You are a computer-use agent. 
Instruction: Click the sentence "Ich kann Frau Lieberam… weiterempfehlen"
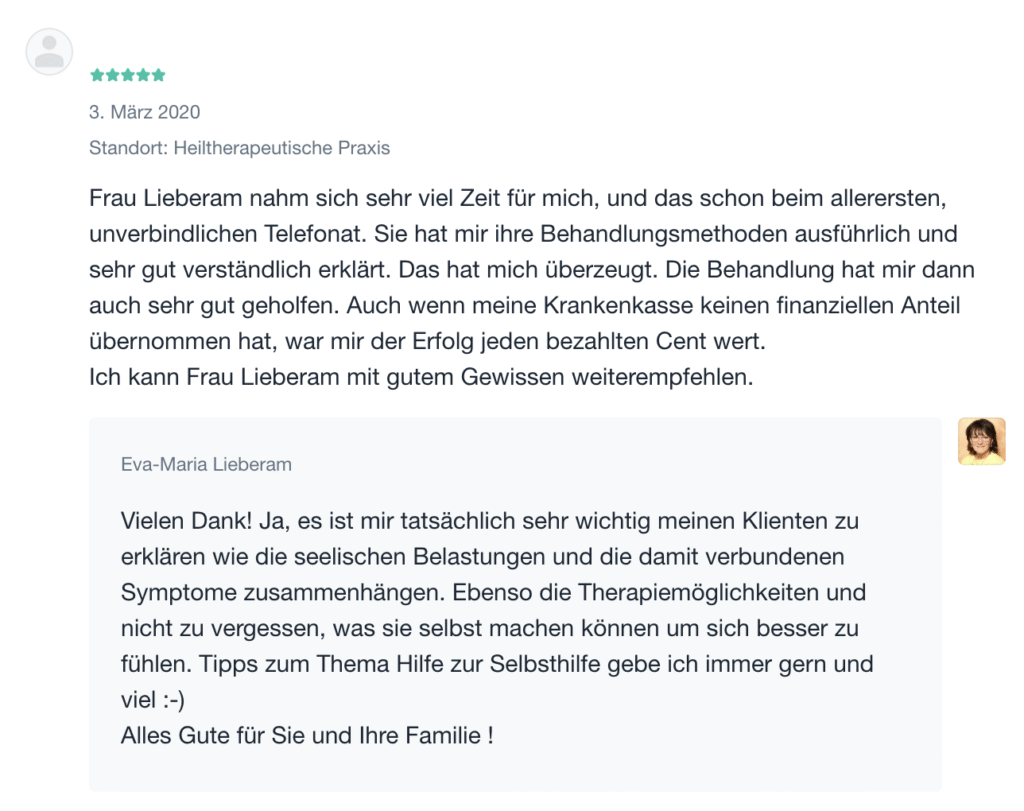click(x=419, y=378)
